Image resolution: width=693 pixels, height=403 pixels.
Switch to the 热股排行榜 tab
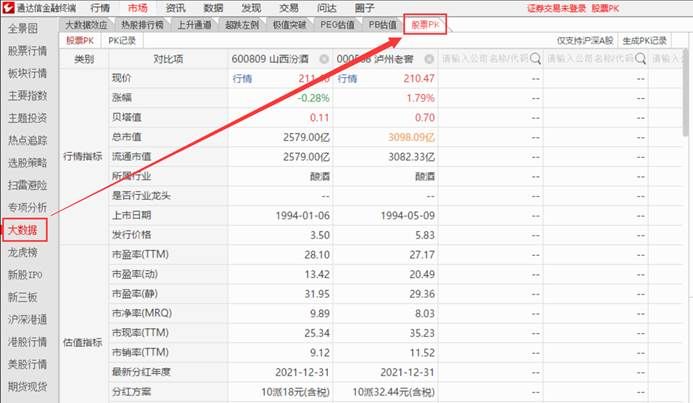(x=141, y=25)
